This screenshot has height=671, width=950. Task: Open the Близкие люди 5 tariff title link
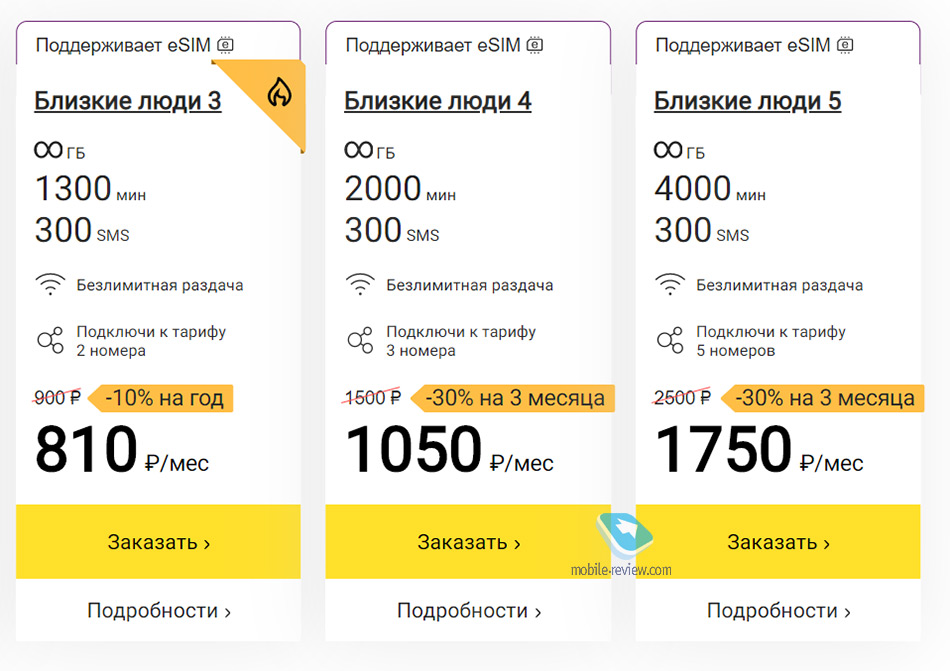pyautogui.click(x=748, y=101)
